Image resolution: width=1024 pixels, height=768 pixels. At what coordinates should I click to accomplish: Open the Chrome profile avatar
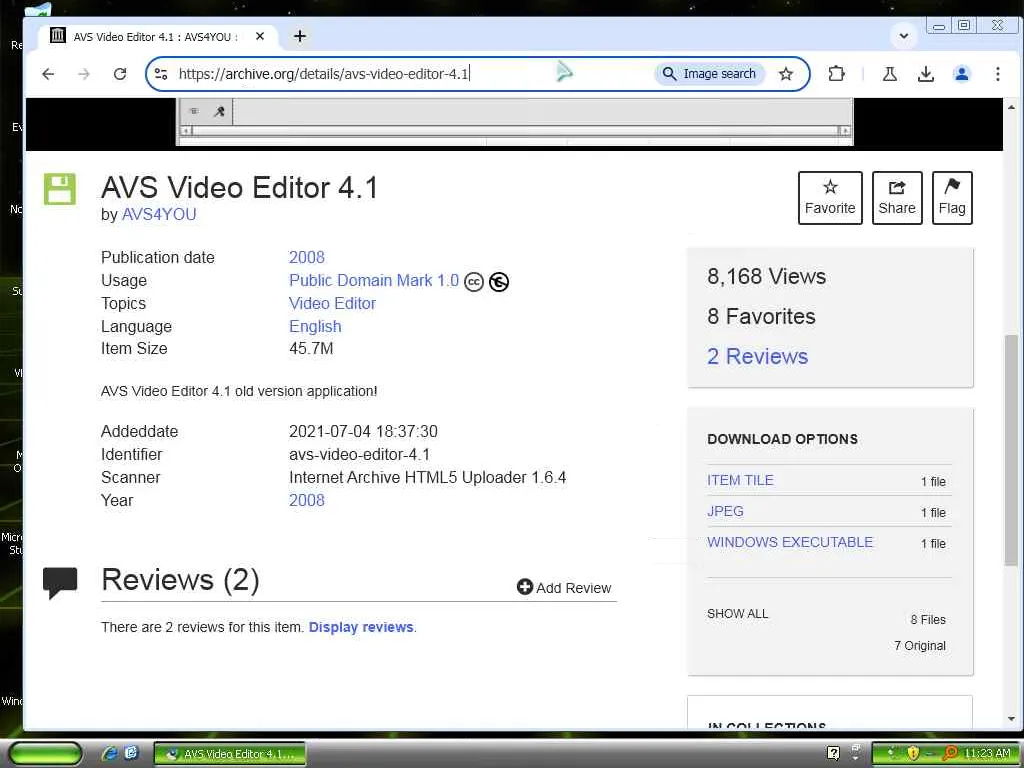click(961, 74)
